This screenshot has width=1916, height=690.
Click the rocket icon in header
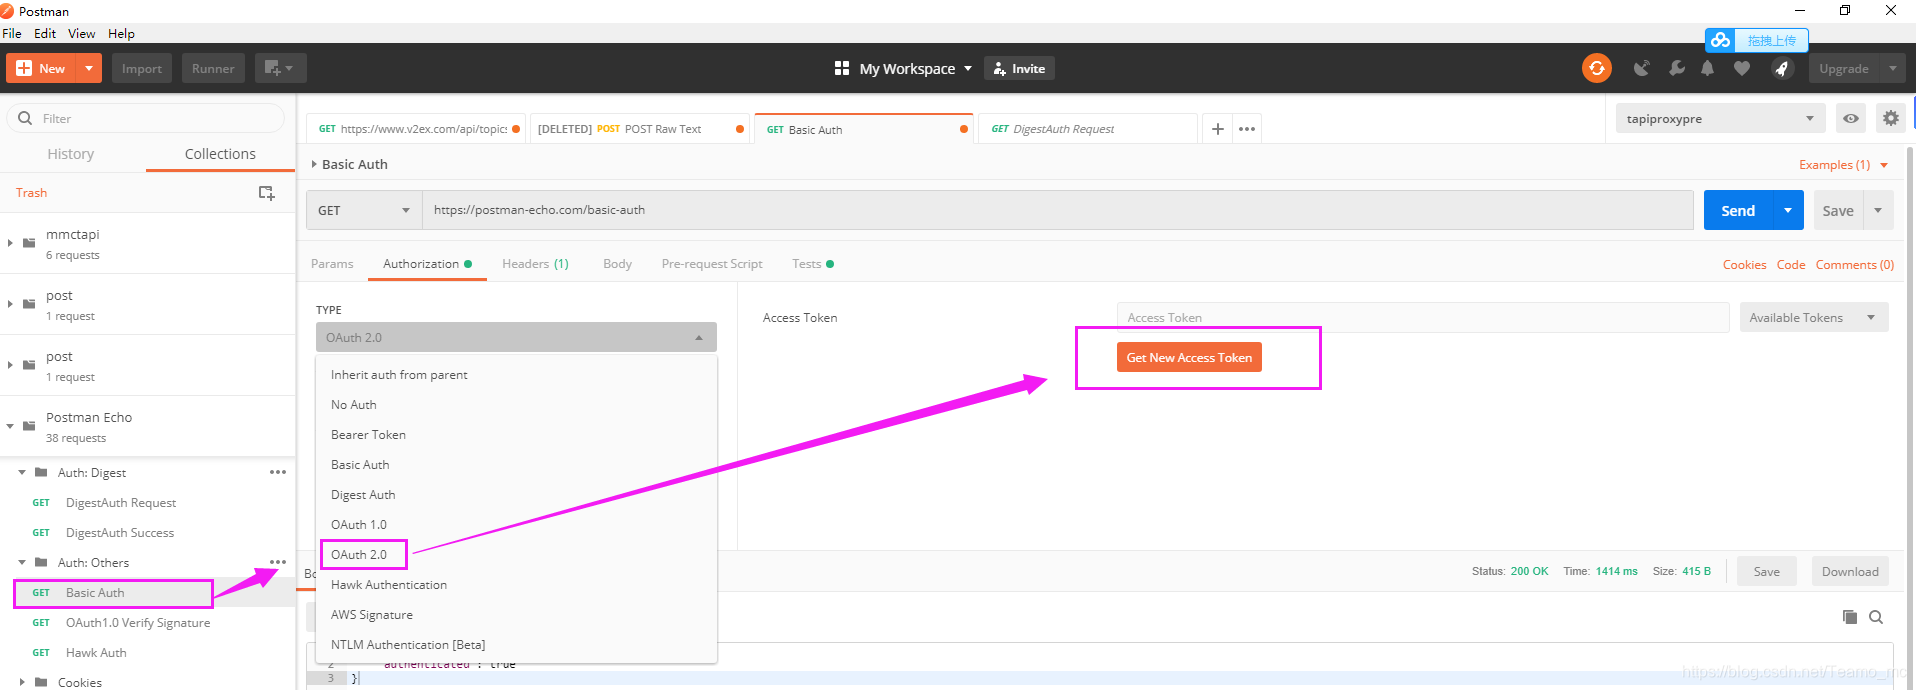click(x=1782, y=68)
